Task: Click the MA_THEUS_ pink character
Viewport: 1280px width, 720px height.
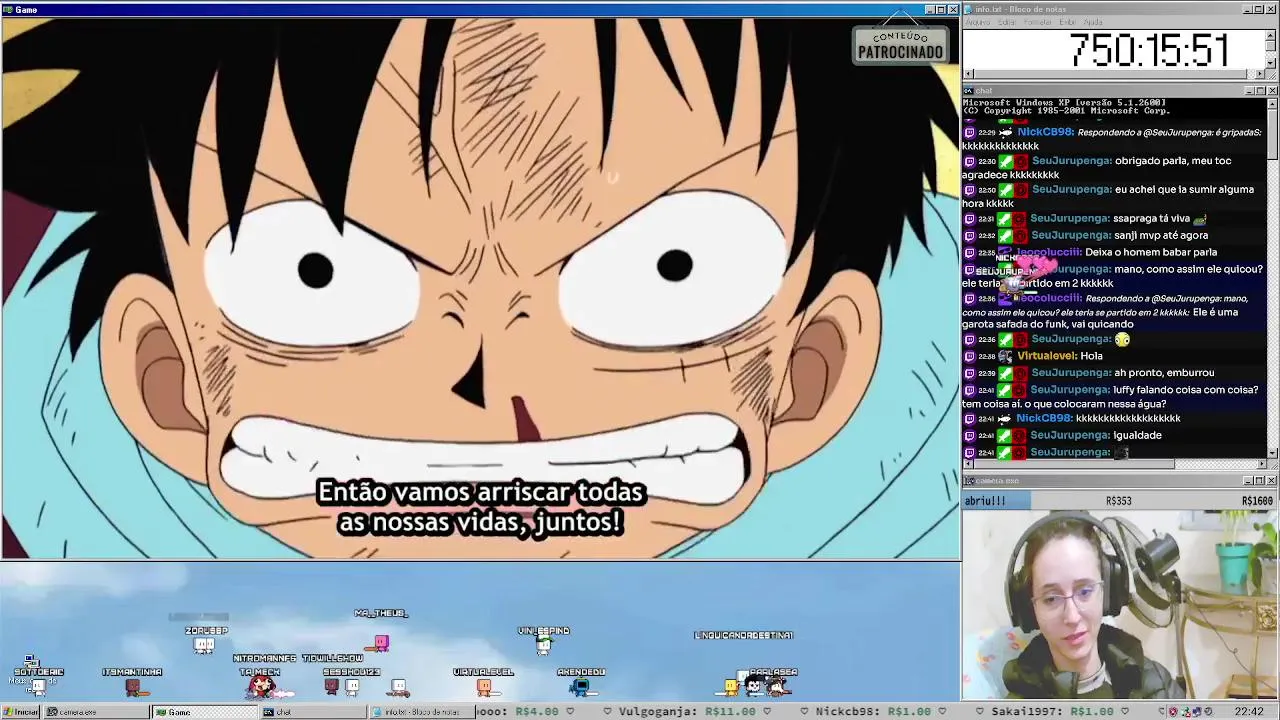Action: point(381,643)
